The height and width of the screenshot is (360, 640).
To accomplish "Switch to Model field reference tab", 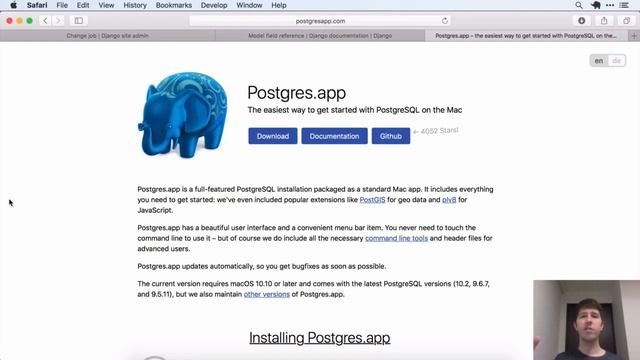I will pos(320,36).
